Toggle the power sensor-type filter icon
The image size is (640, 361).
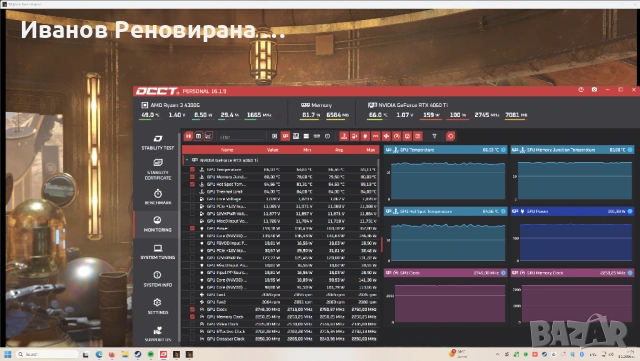[x=365, y=136]
